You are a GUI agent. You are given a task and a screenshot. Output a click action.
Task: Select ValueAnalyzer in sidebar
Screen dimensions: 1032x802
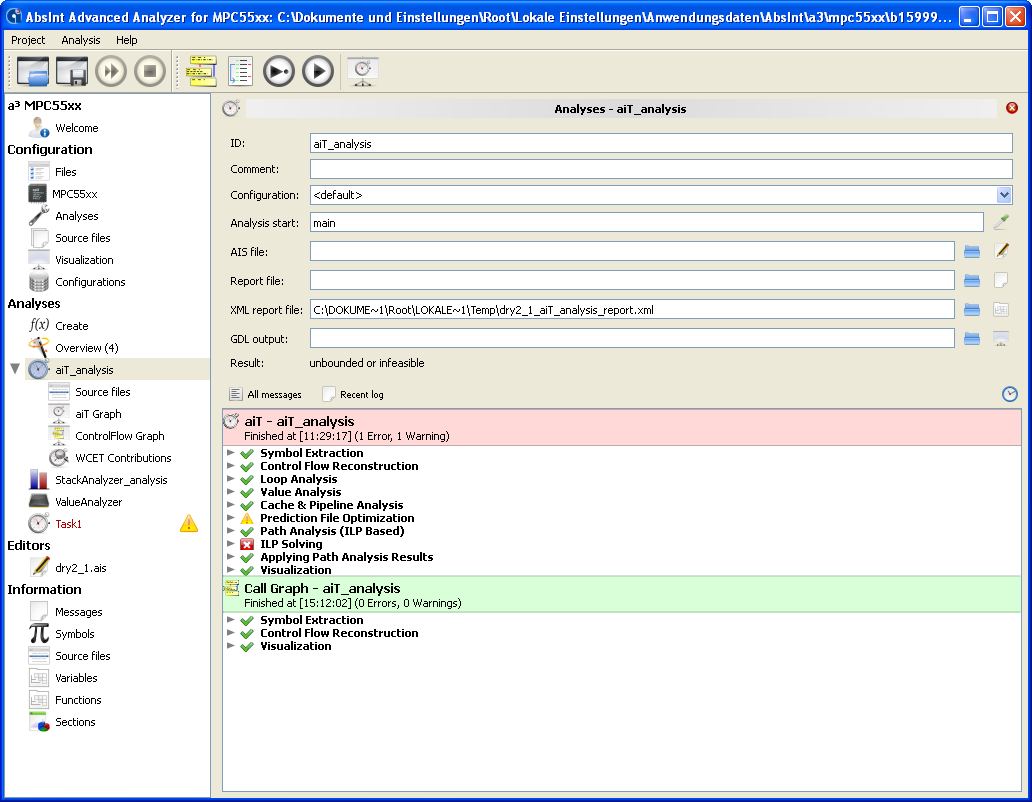coord(88,502)
